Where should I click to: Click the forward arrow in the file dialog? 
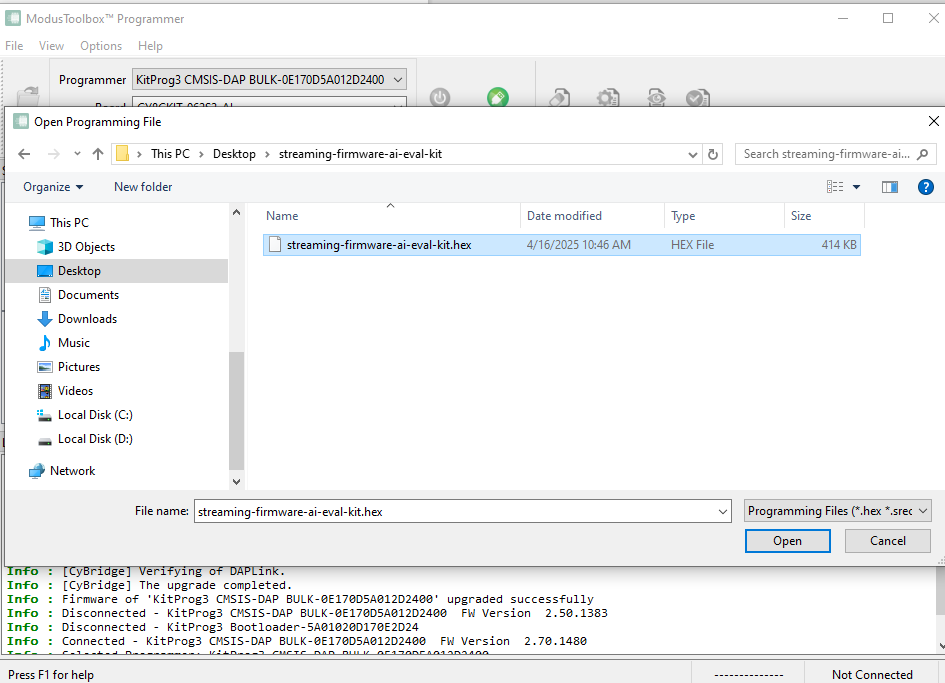coord(54,154)
